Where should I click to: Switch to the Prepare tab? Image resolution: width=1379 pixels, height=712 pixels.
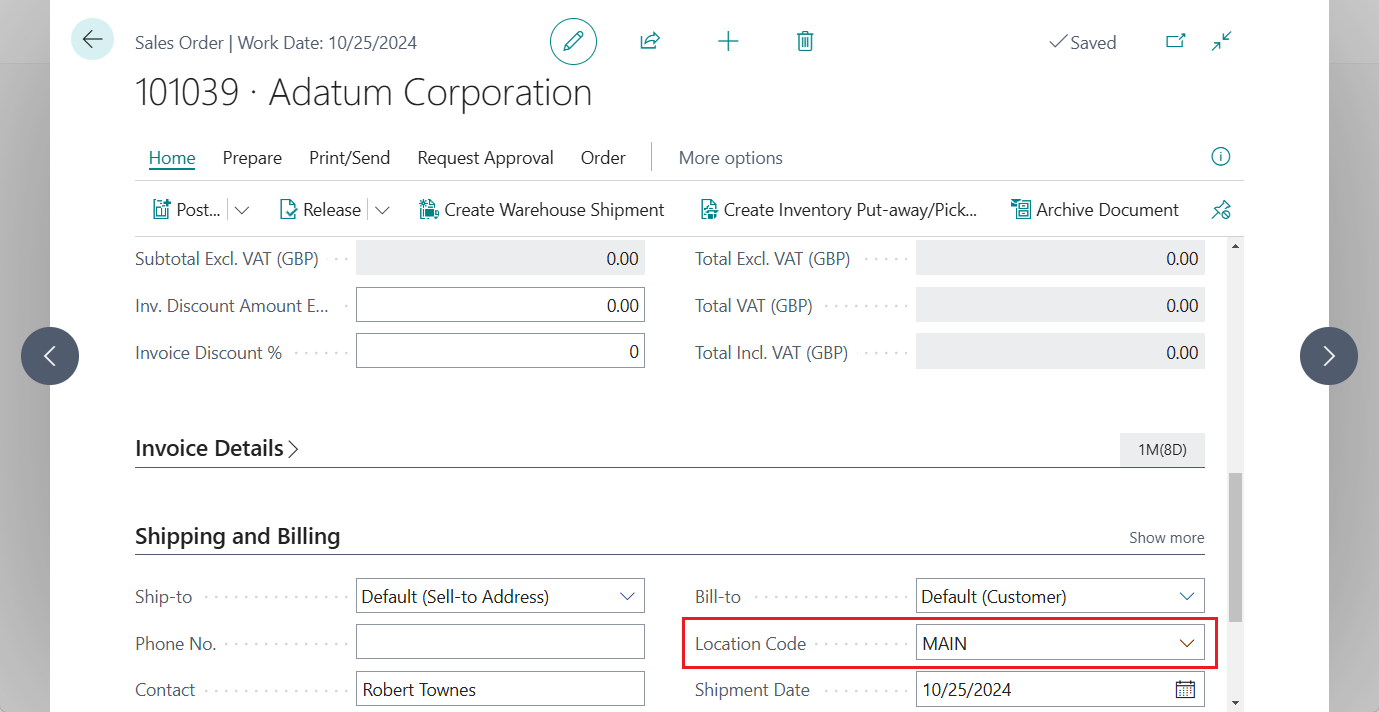[x=252, y=157]
